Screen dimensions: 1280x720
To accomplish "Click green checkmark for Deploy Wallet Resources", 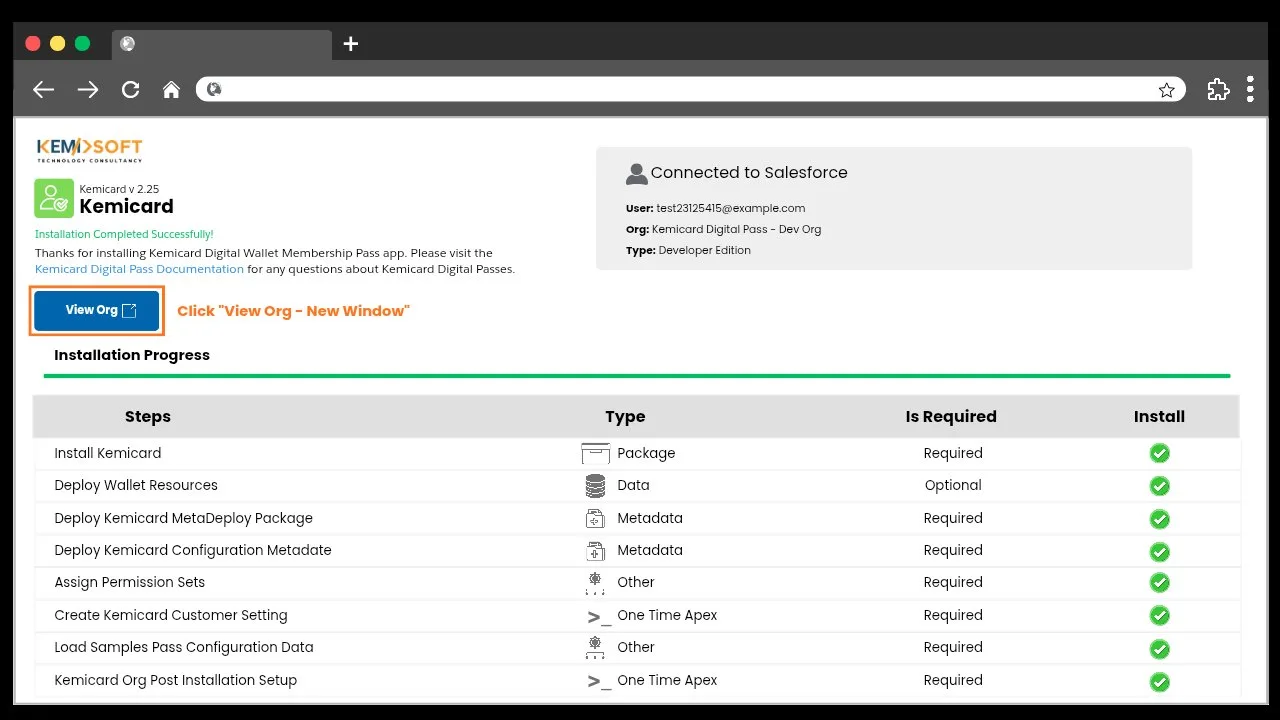I will coord(1159,486).
